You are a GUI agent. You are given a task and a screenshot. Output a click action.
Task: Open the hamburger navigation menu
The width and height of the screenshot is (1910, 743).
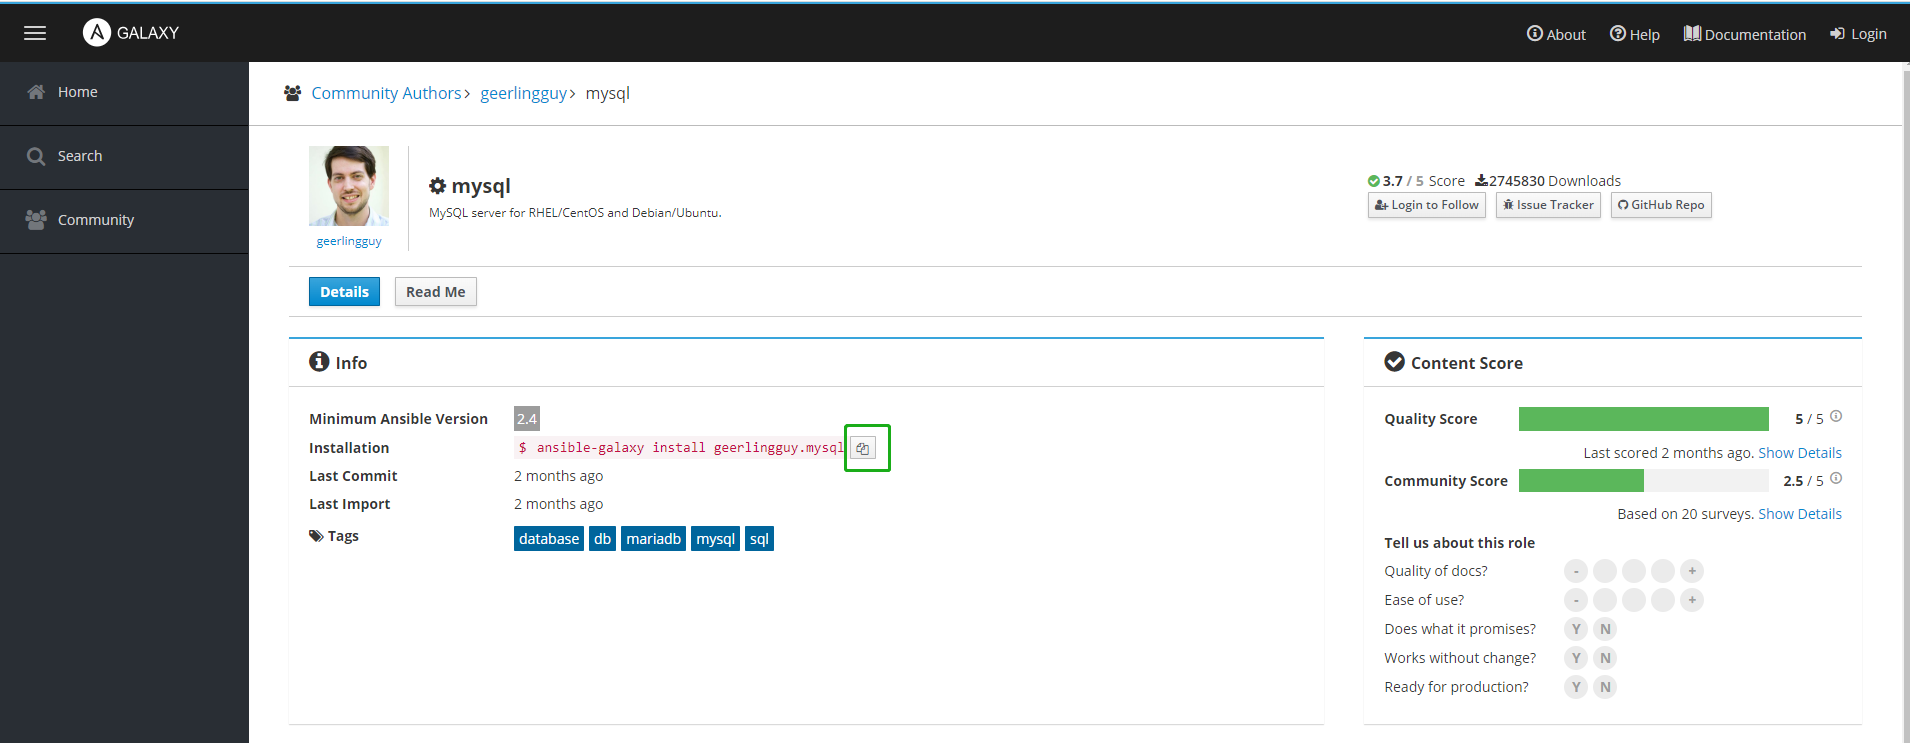point(35,33)
